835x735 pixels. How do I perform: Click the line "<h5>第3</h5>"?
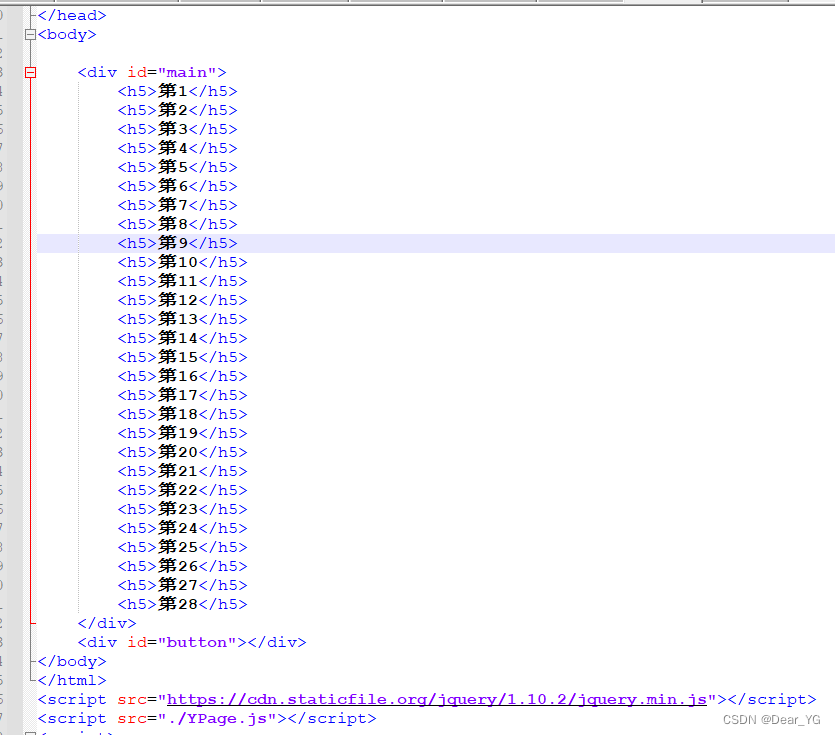[177, 129]
